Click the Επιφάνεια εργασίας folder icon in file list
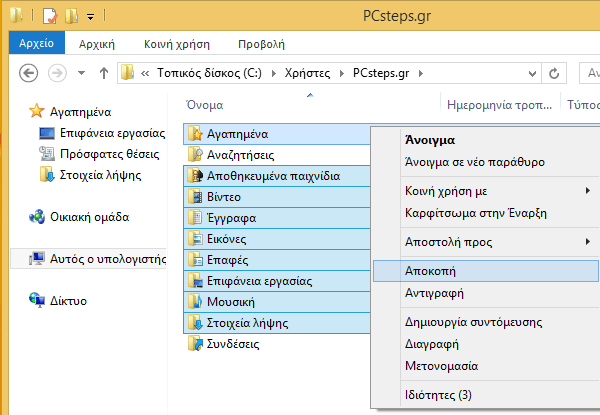 click(195, 281)
